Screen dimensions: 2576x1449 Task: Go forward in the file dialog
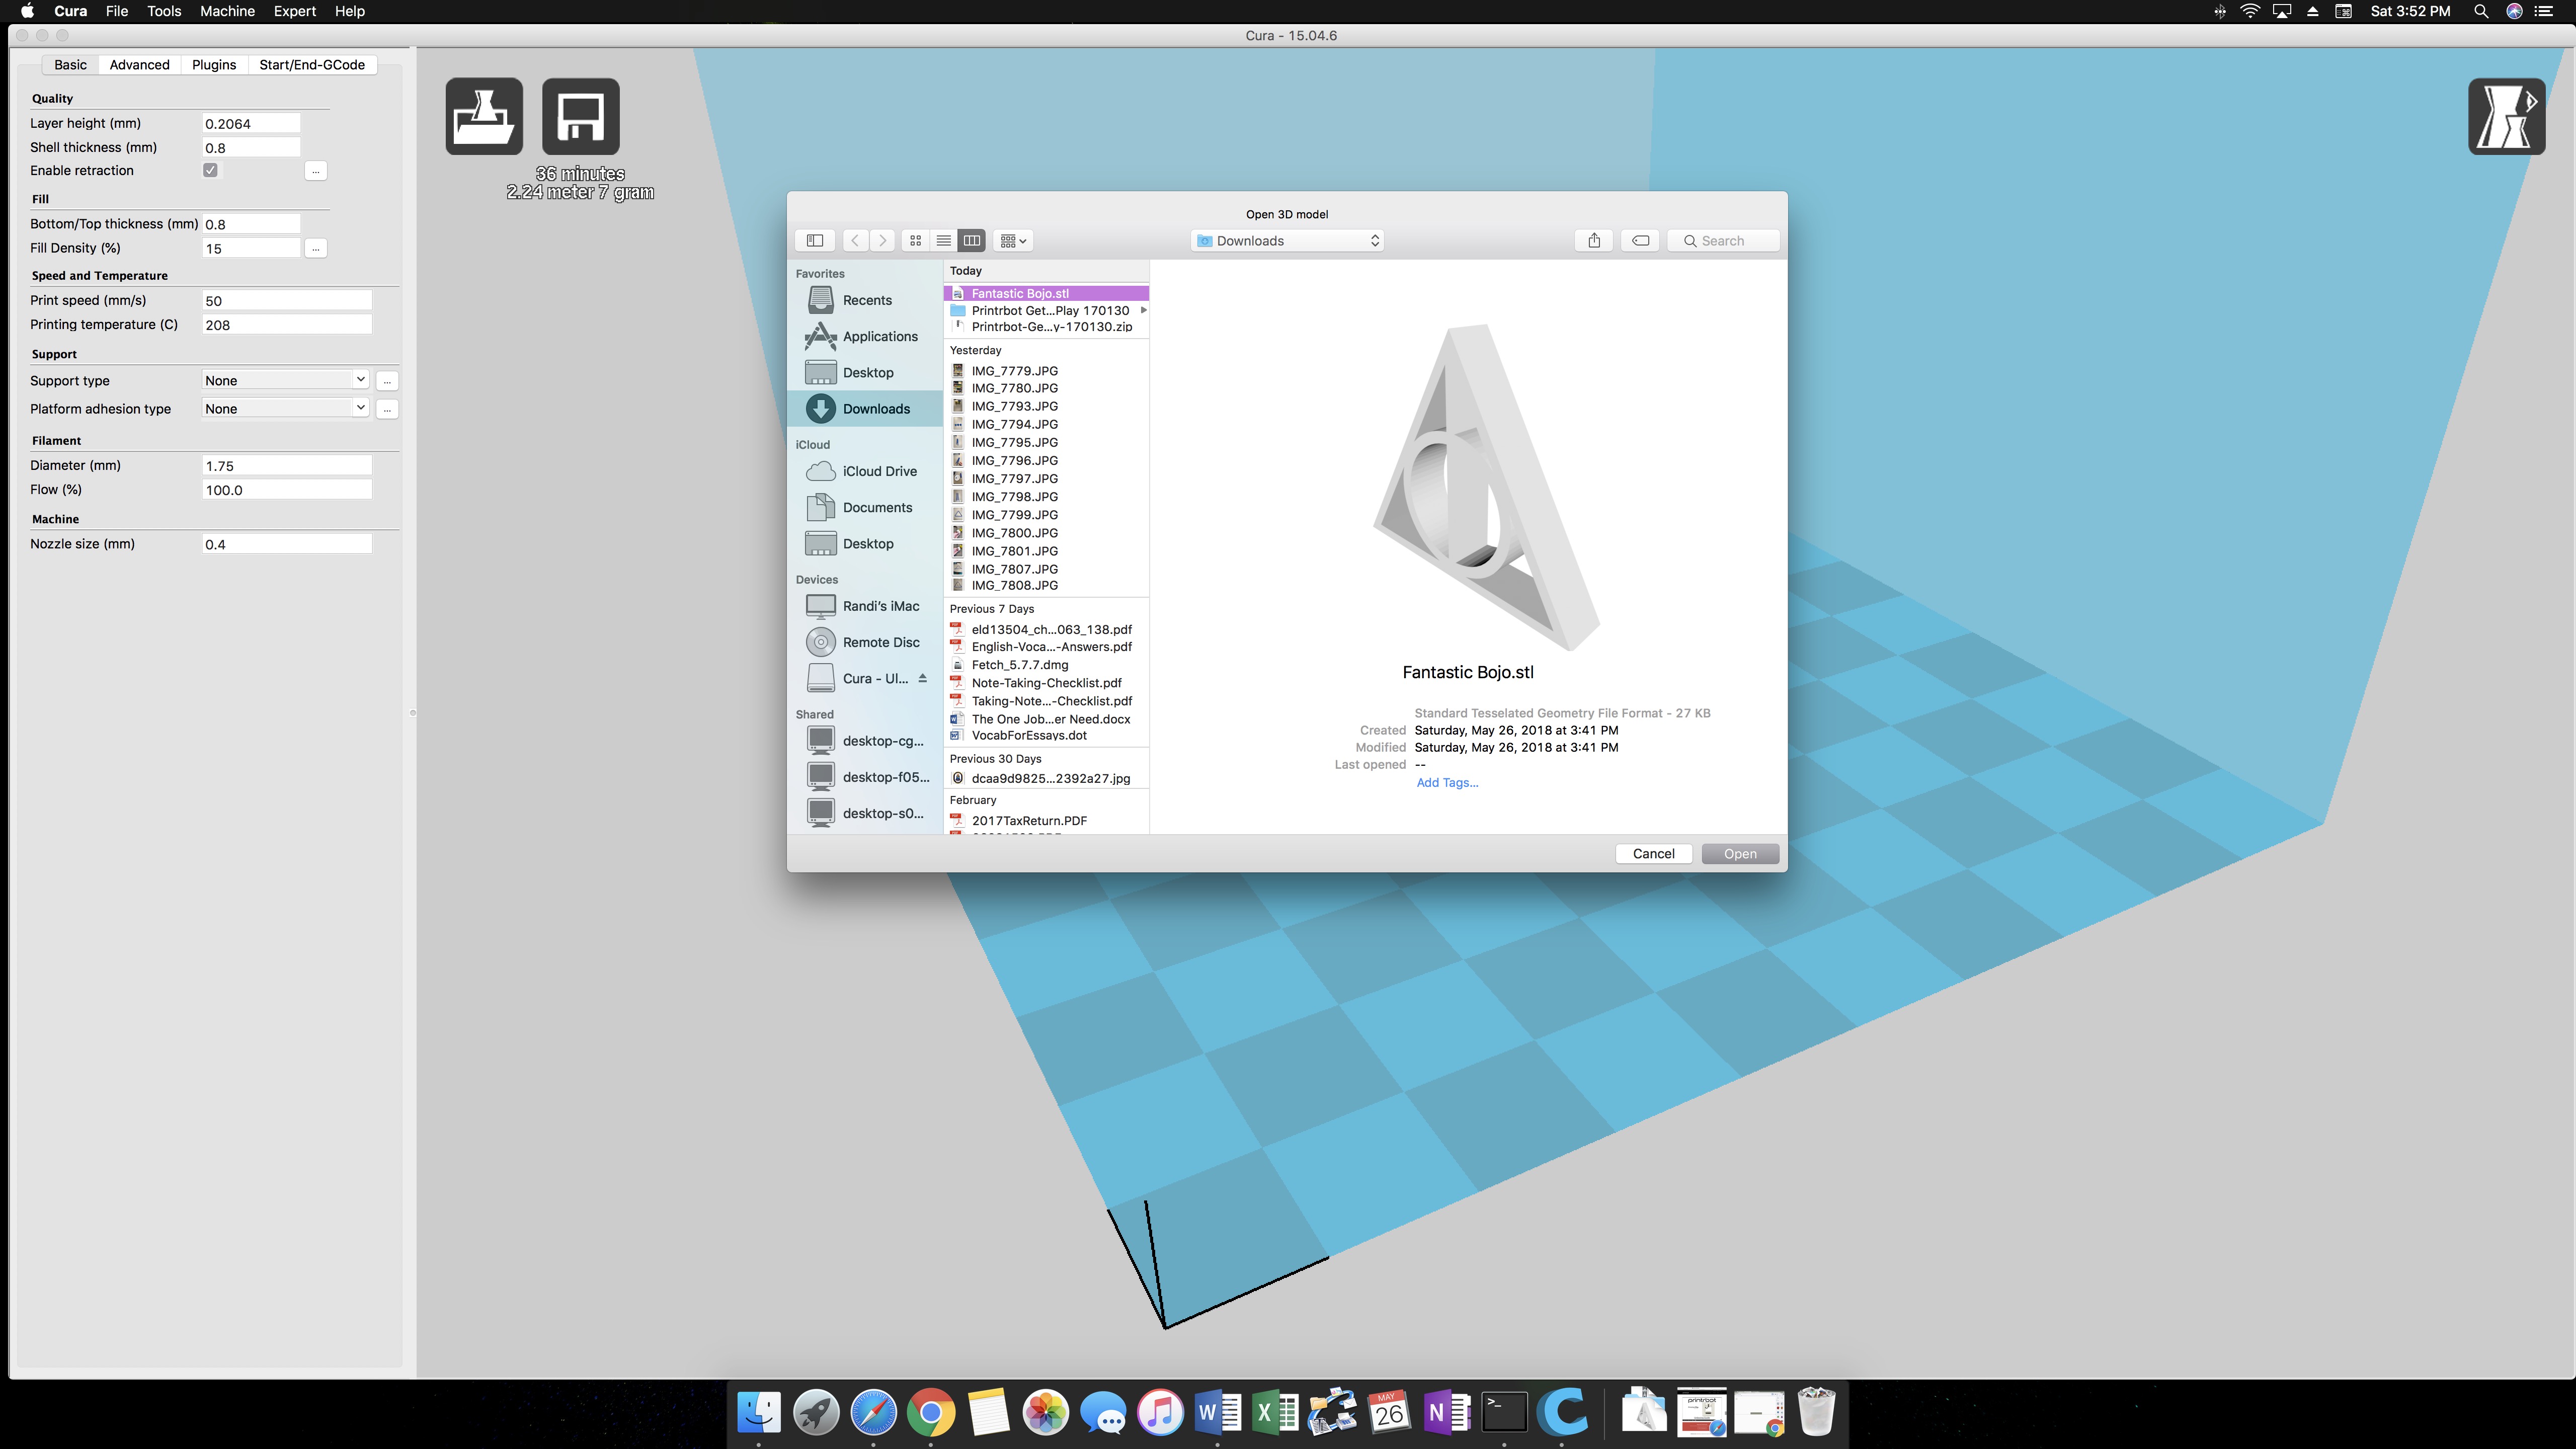click(882, 241)
